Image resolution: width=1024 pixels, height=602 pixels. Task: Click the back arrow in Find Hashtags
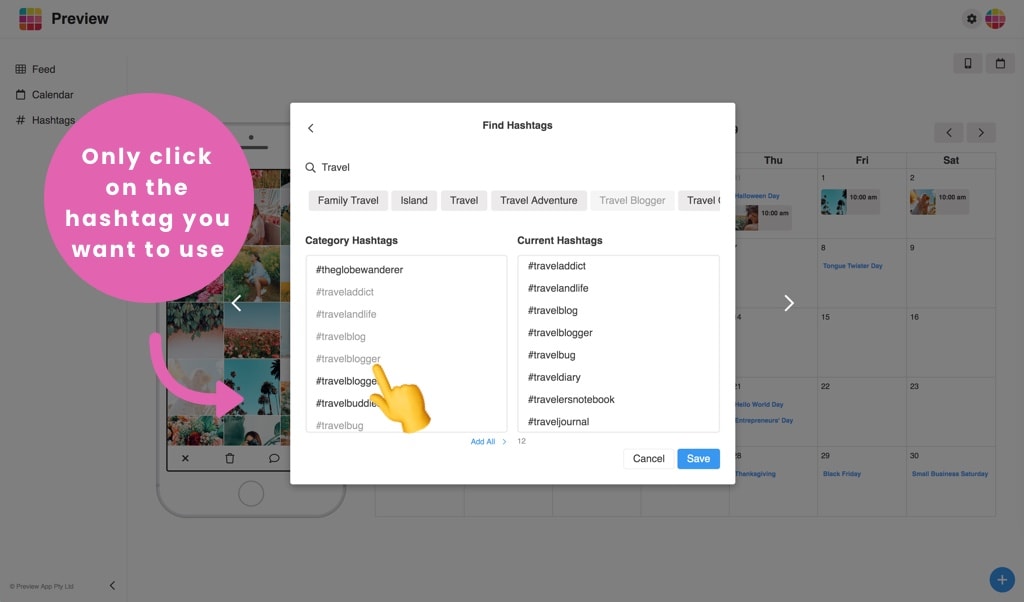pyautogui.click(x=311, y=128)
